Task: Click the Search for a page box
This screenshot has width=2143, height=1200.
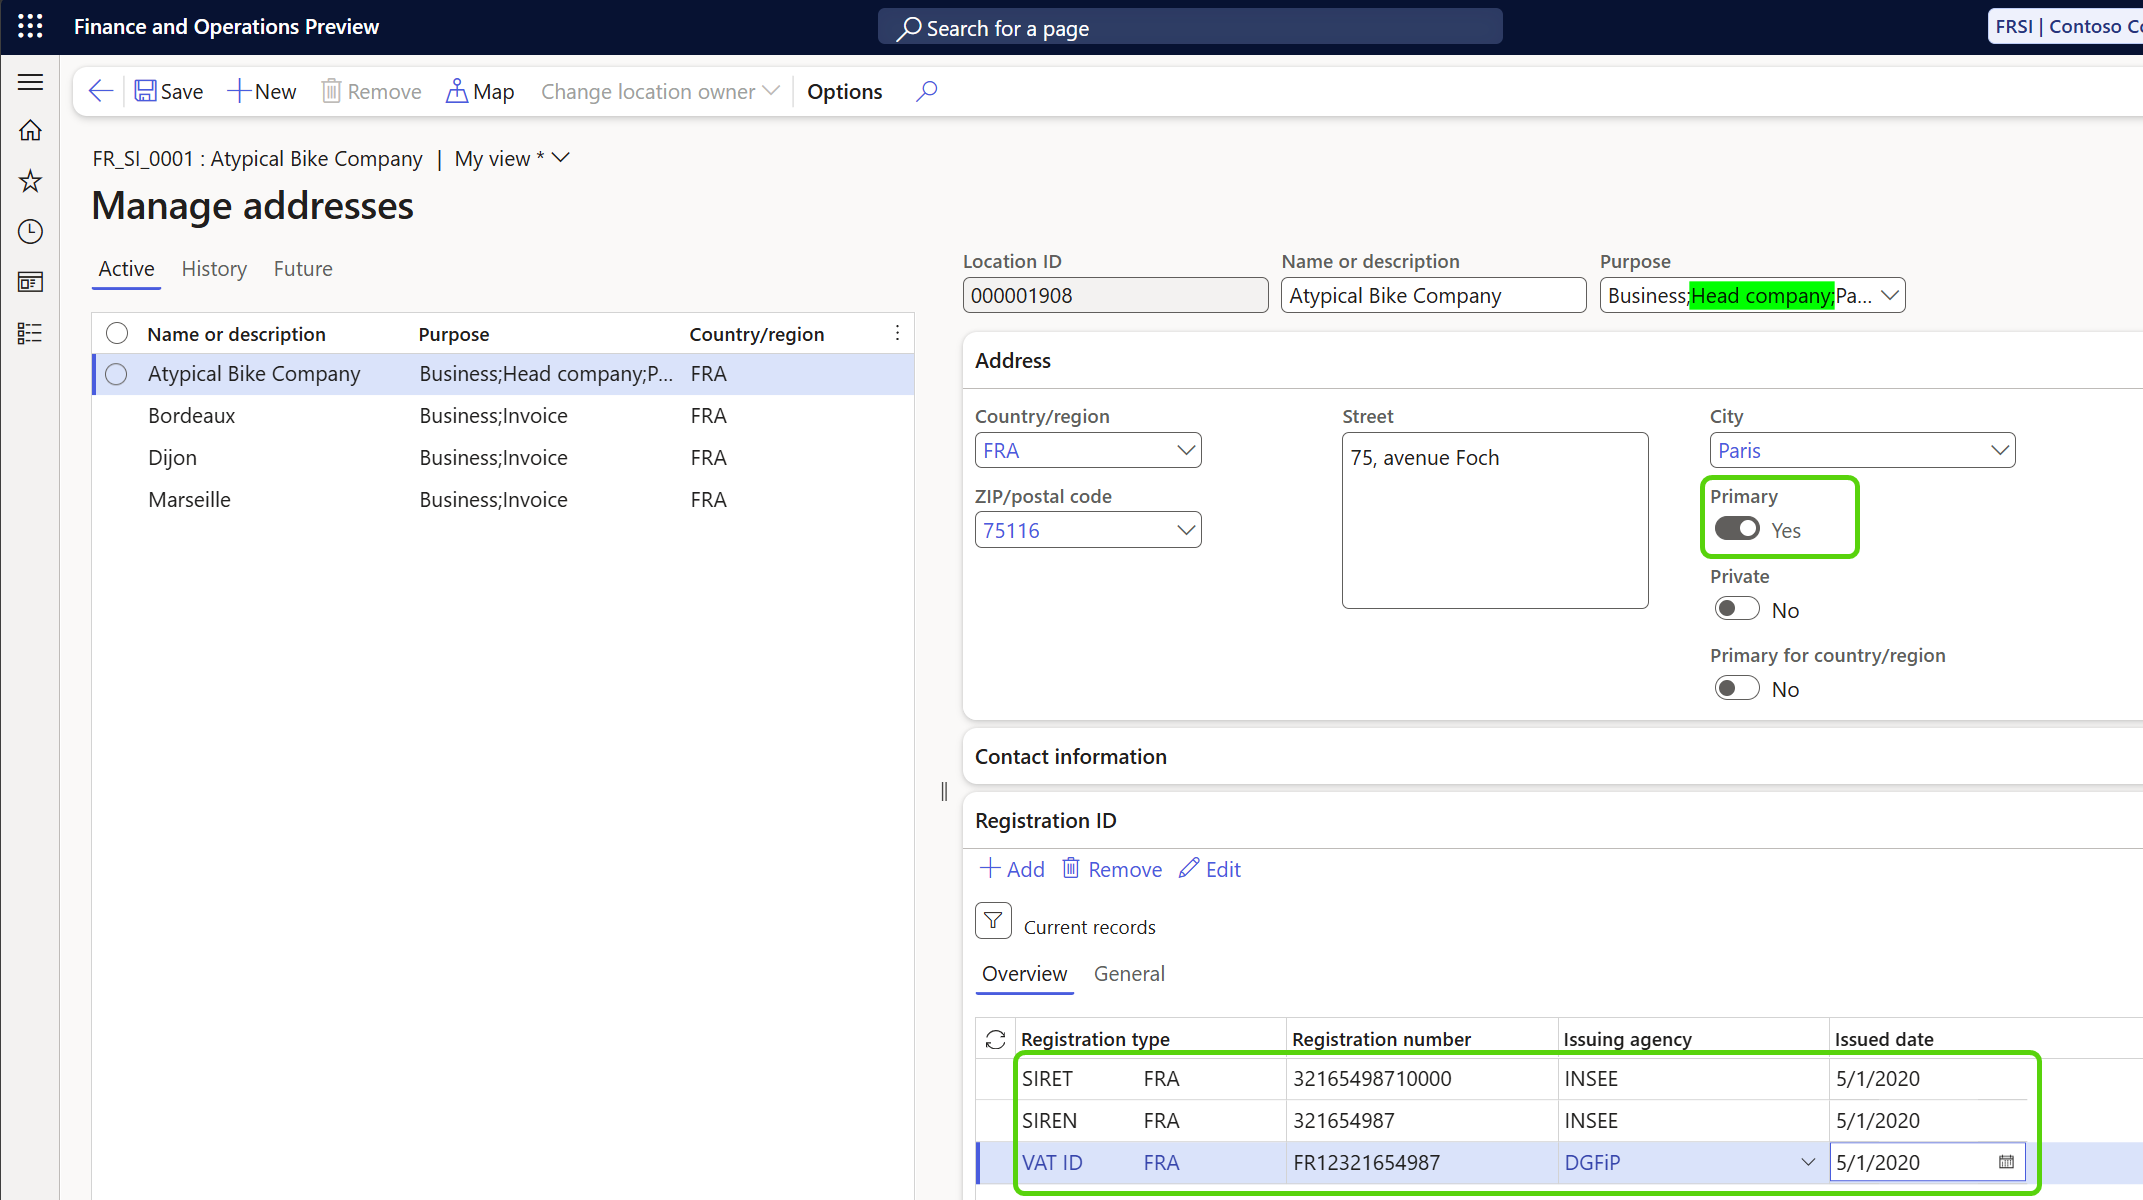Action: point(1190,28)
